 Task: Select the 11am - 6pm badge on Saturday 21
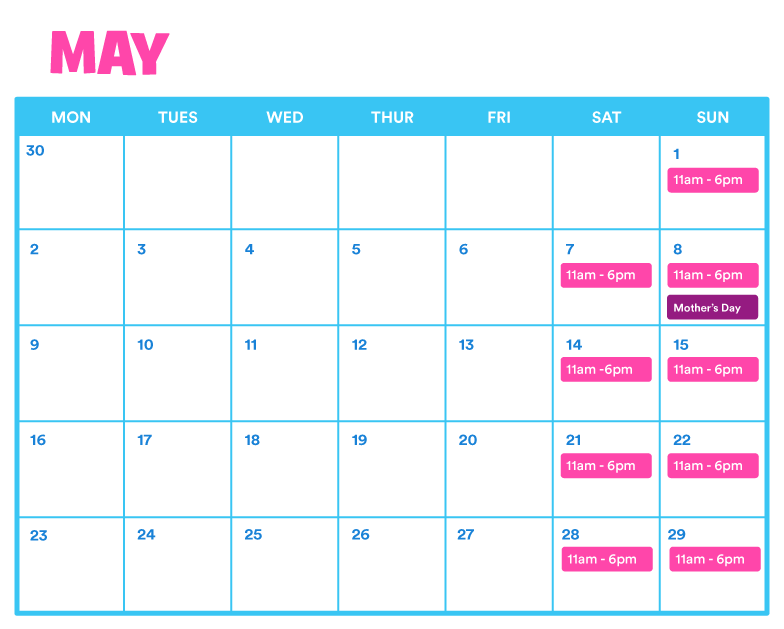pyautogui.click(x=606, y=466)
